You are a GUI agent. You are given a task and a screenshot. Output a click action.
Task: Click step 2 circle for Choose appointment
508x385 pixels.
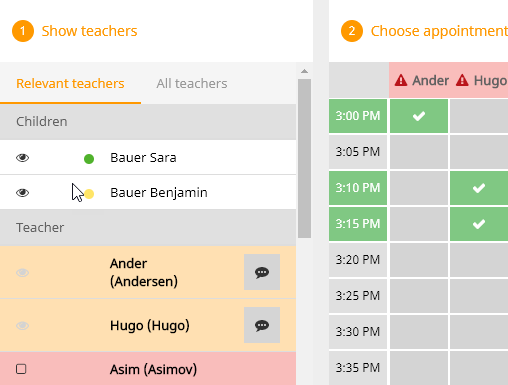[x=352, y=31]
